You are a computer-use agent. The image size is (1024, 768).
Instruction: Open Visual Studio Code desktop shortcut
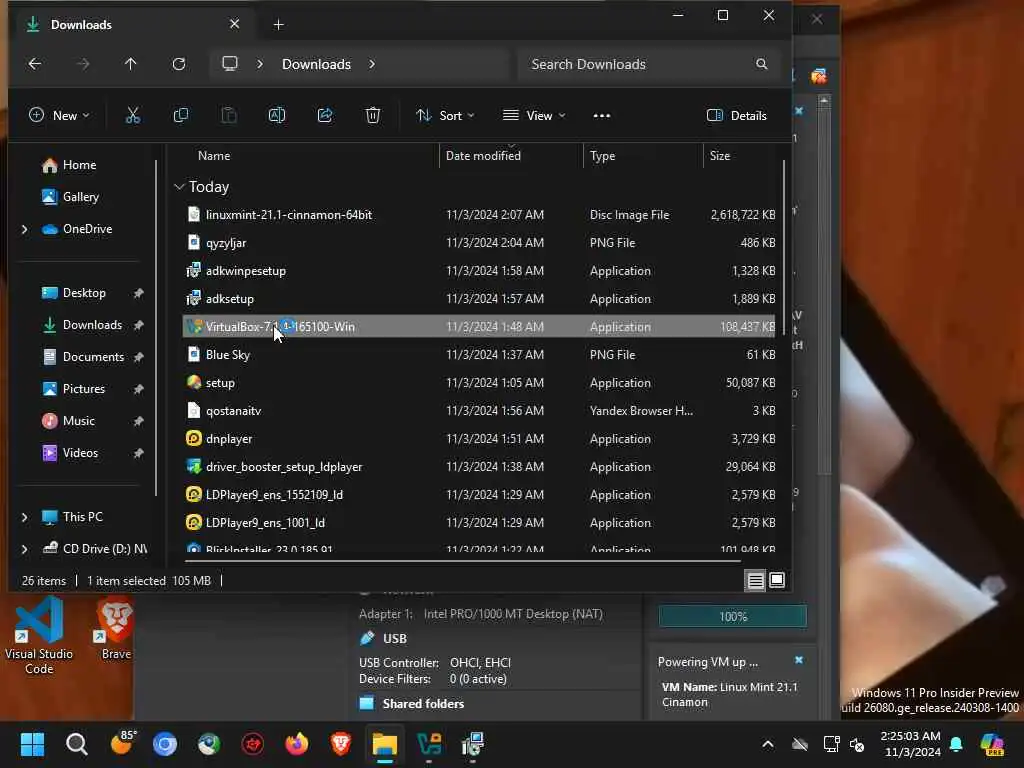pyautogui.click(x=39, y=636)
